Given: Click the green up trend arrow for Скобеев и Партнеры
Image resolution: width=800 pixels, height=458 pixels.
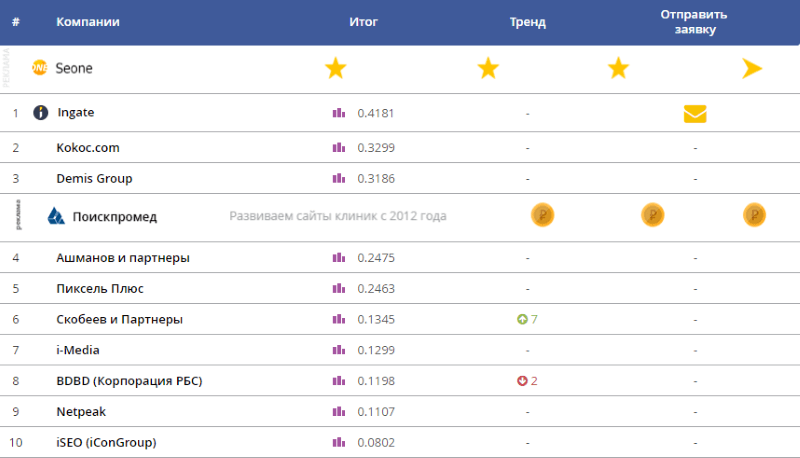Looking at the screenshot, I should [x=522, y=319].
